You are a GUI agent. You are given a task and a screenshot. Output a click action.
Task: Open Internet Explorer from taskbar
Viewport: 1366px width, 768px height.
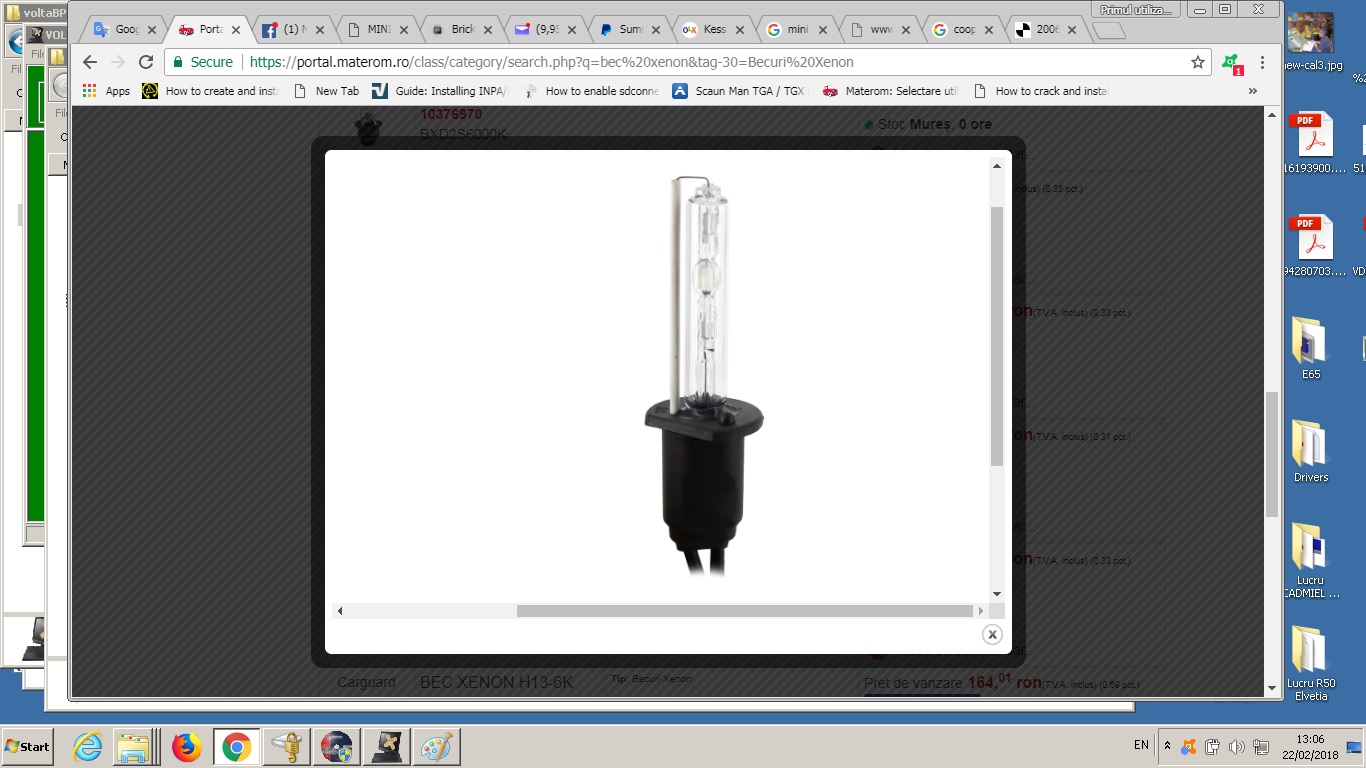pyautogui.click(x=88, y=747)
